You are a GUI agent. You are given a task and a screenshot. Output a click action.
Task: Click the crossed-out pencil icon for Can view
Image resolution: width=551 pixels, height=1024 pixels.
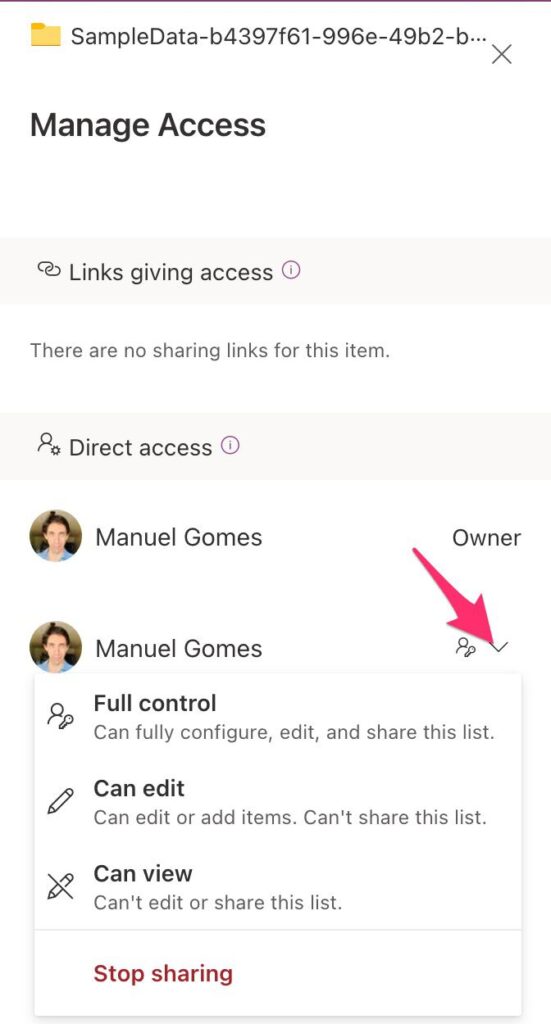click(x=61, y=886)
